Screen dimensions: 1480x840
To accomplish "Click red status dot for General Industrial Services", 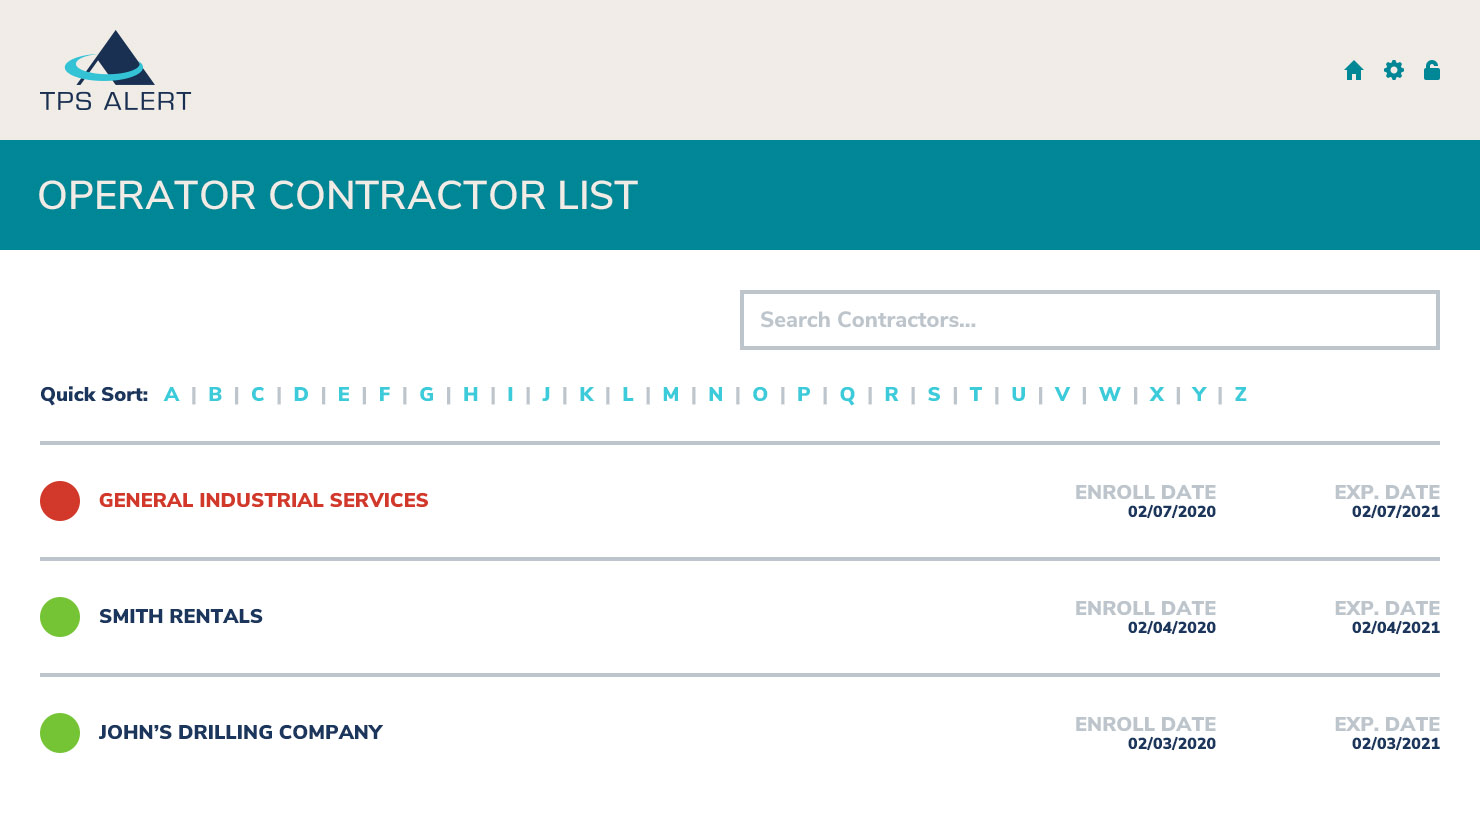I will [x=60, y=501].
